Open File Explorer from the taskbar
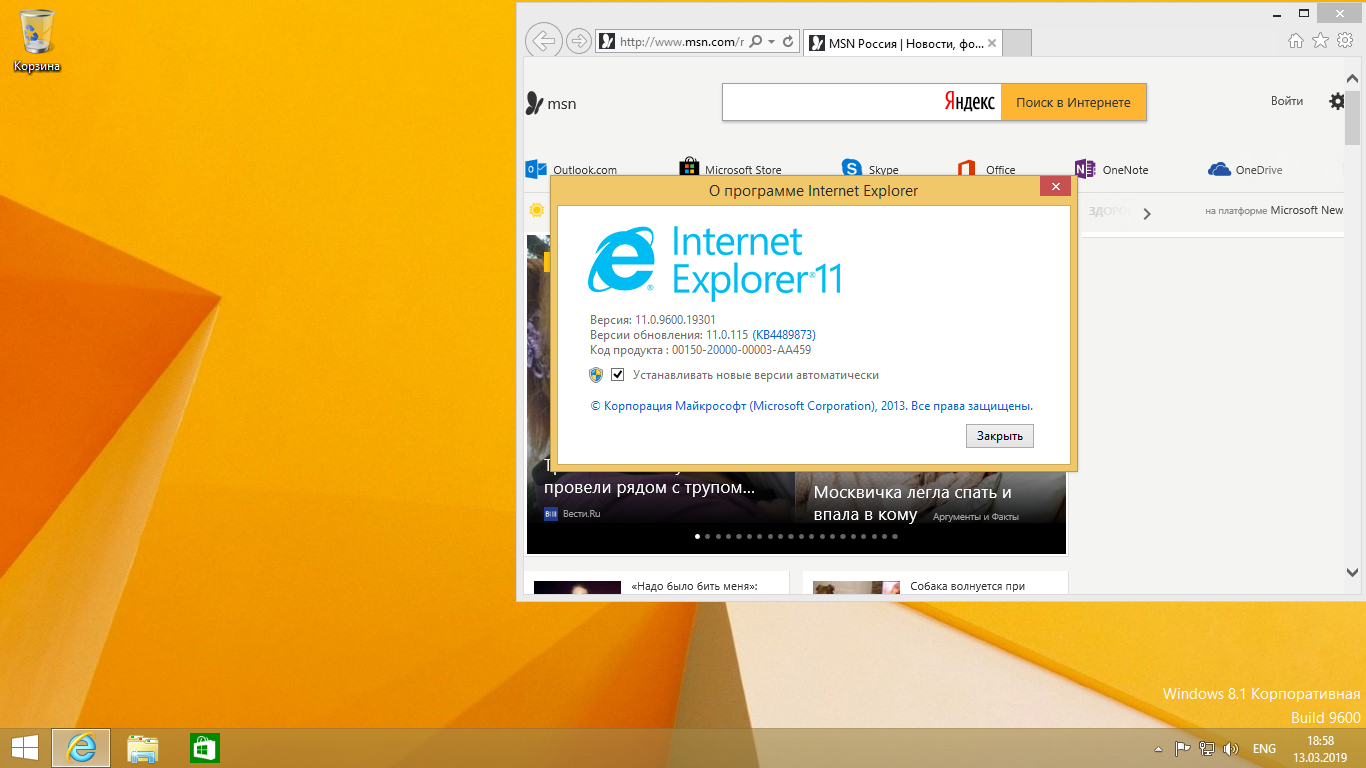 coord(143,748)
